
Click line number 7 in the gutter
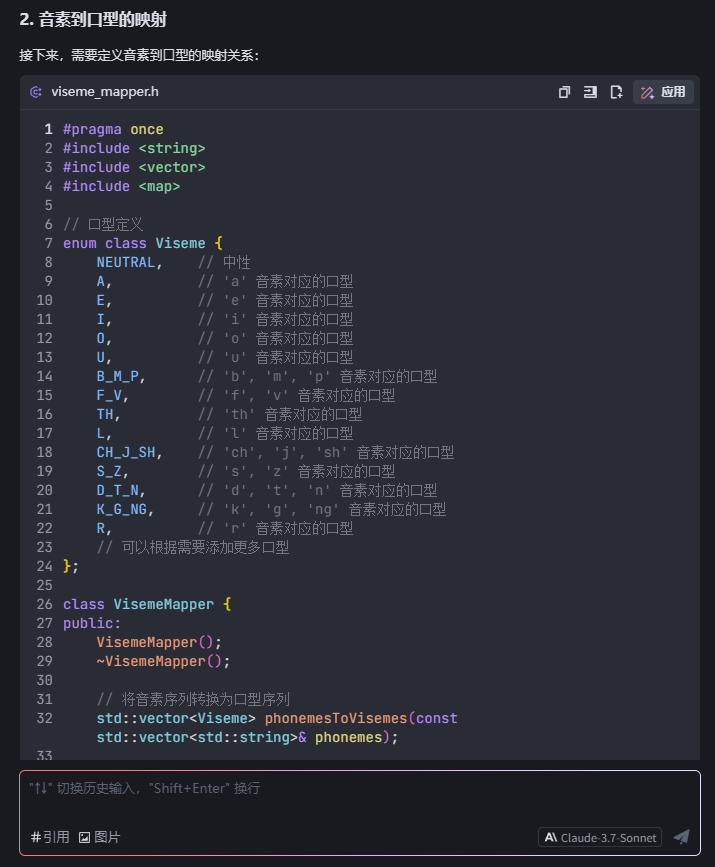tap(48, 243)
